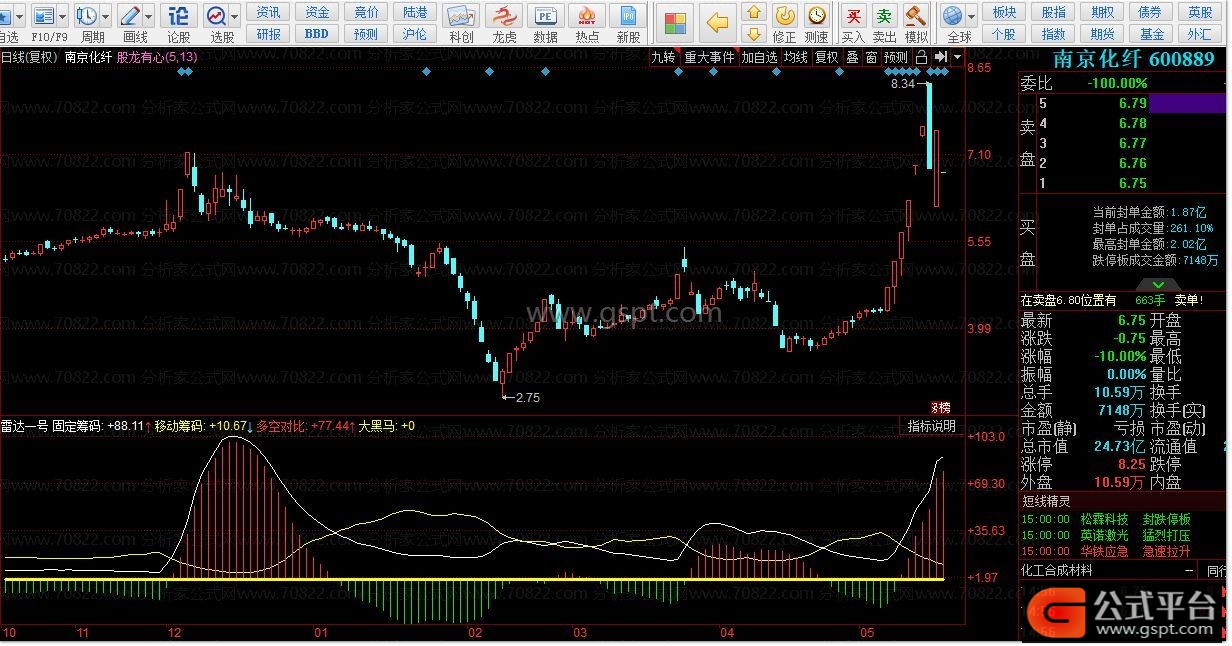Open the 期权 options tab

point(1102,12)
